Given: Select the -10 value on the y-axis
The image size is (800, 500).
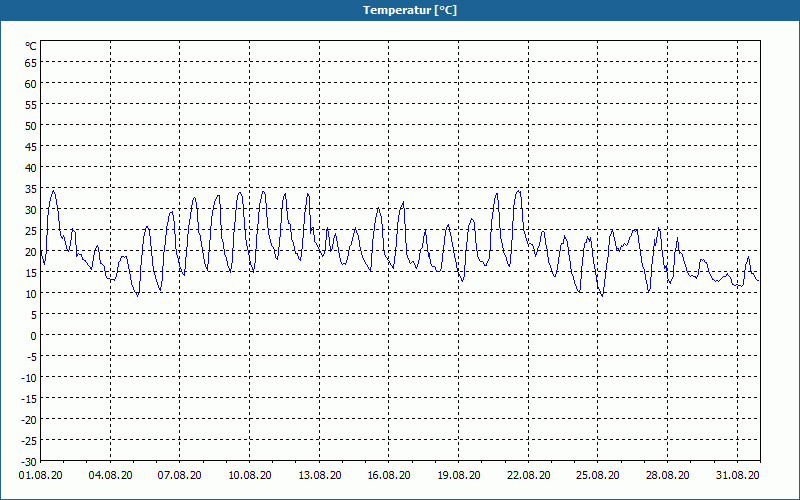Looking at the screenshot, I should pos(29,378).
